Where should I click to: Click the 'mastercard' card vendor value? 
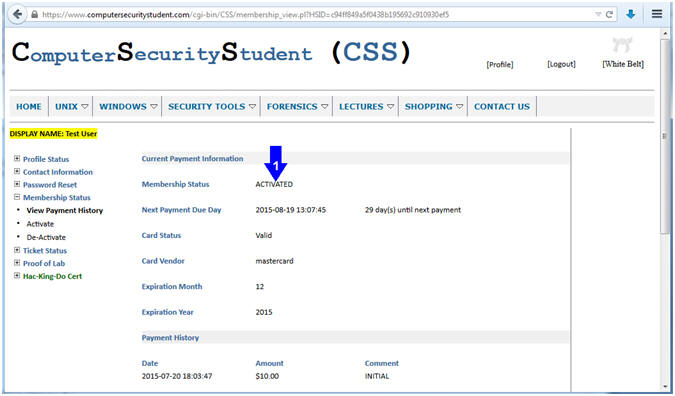click(274, 261)
